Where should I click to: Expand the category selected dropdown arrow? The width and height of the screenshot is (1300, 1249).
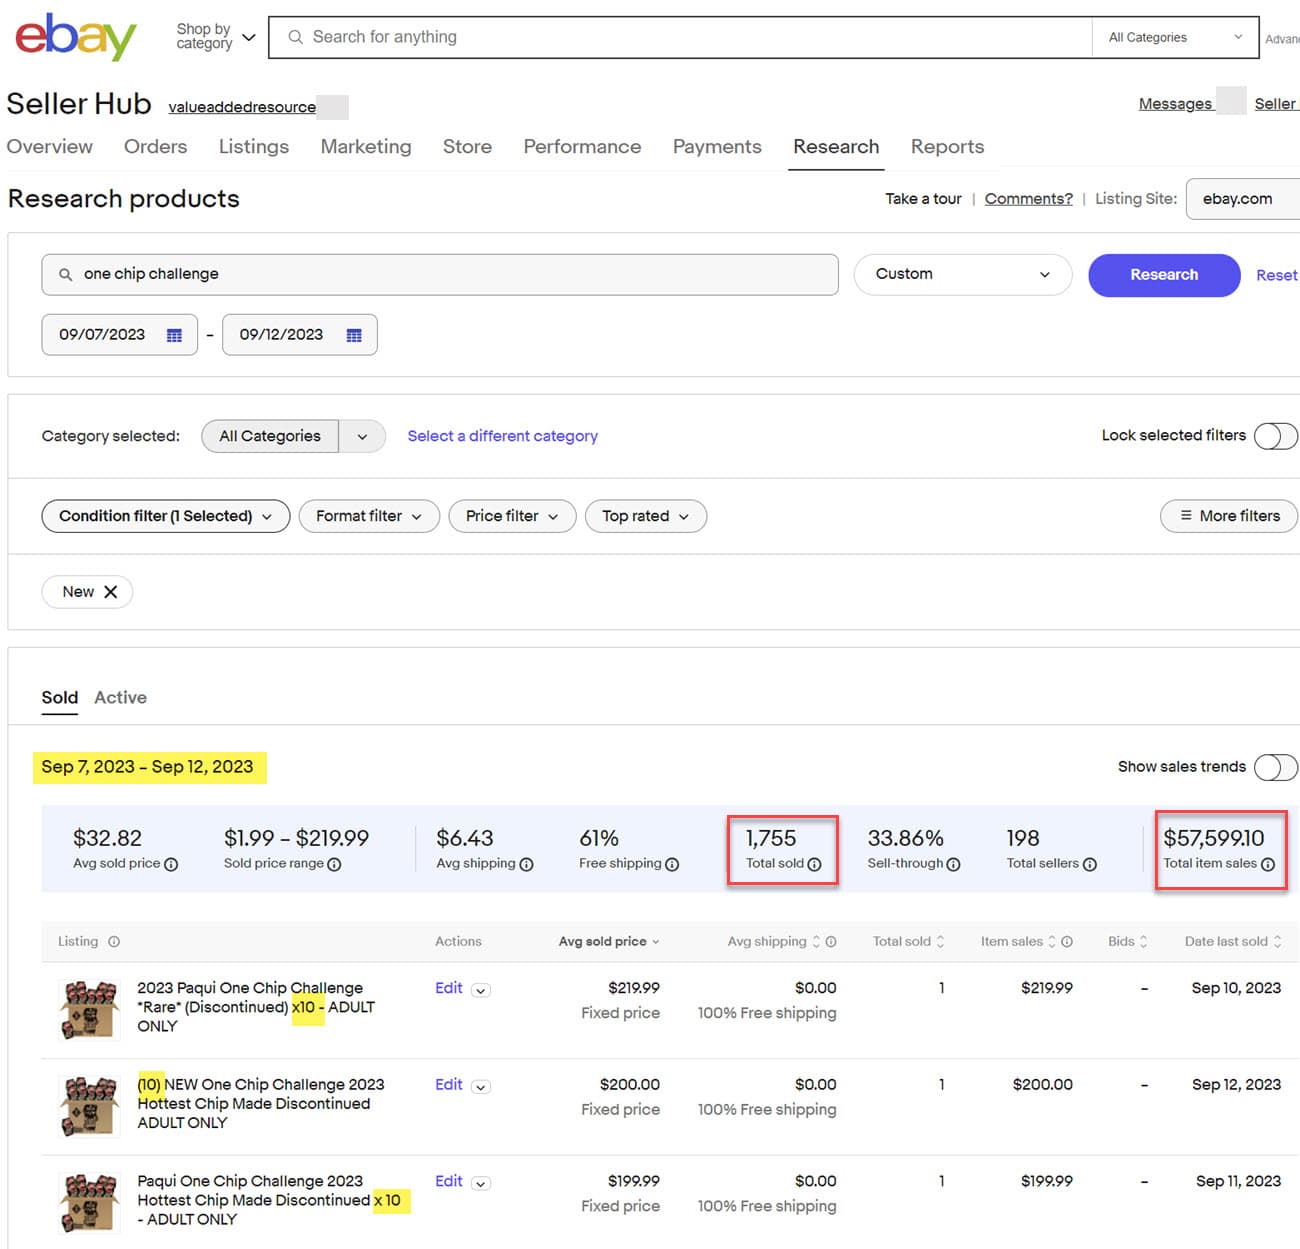(362, 436)
